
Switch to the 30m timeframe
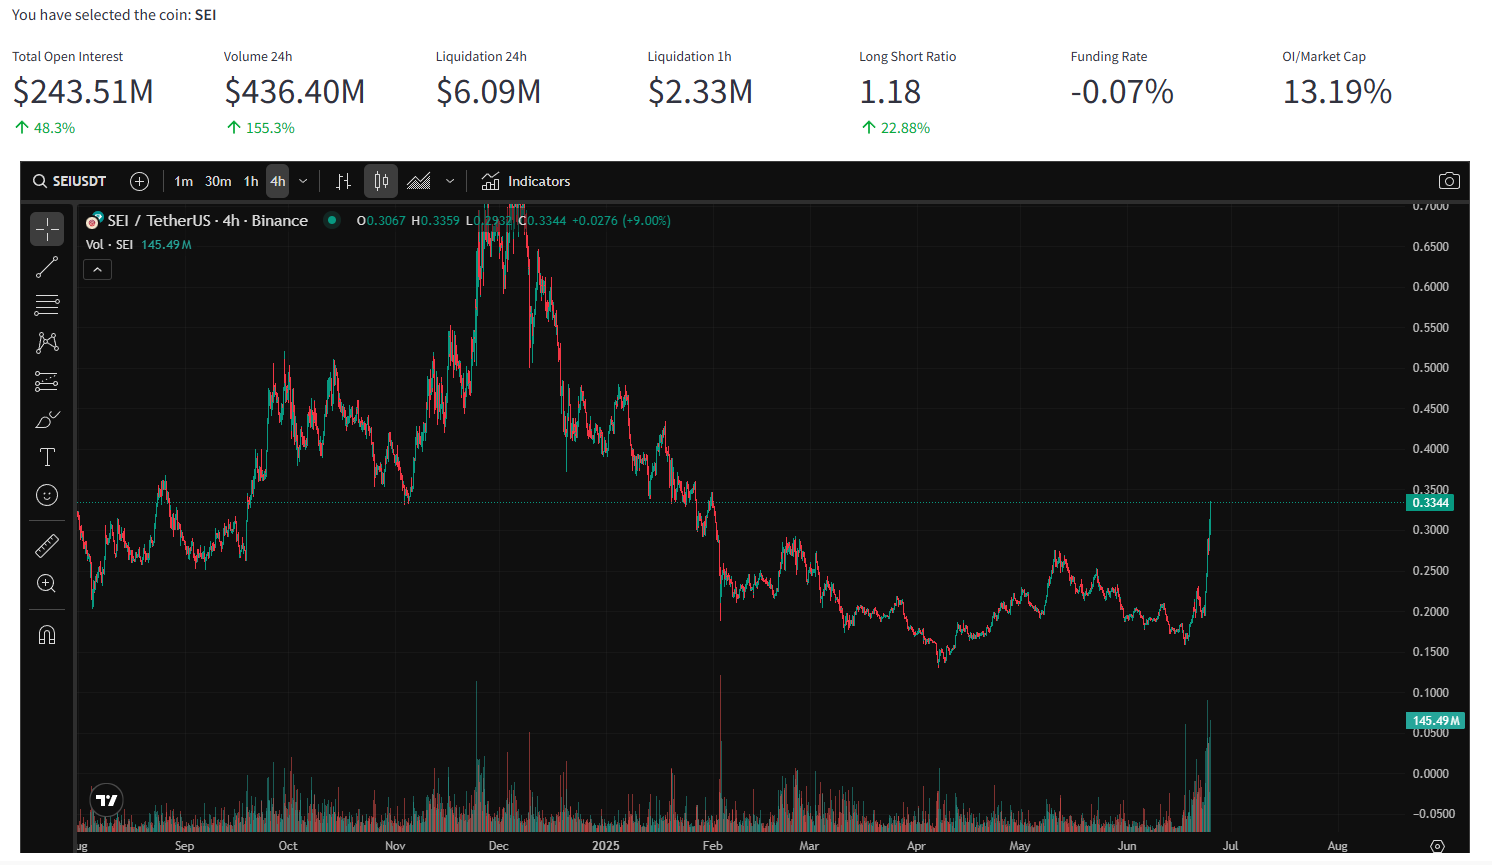pos(218,181)
